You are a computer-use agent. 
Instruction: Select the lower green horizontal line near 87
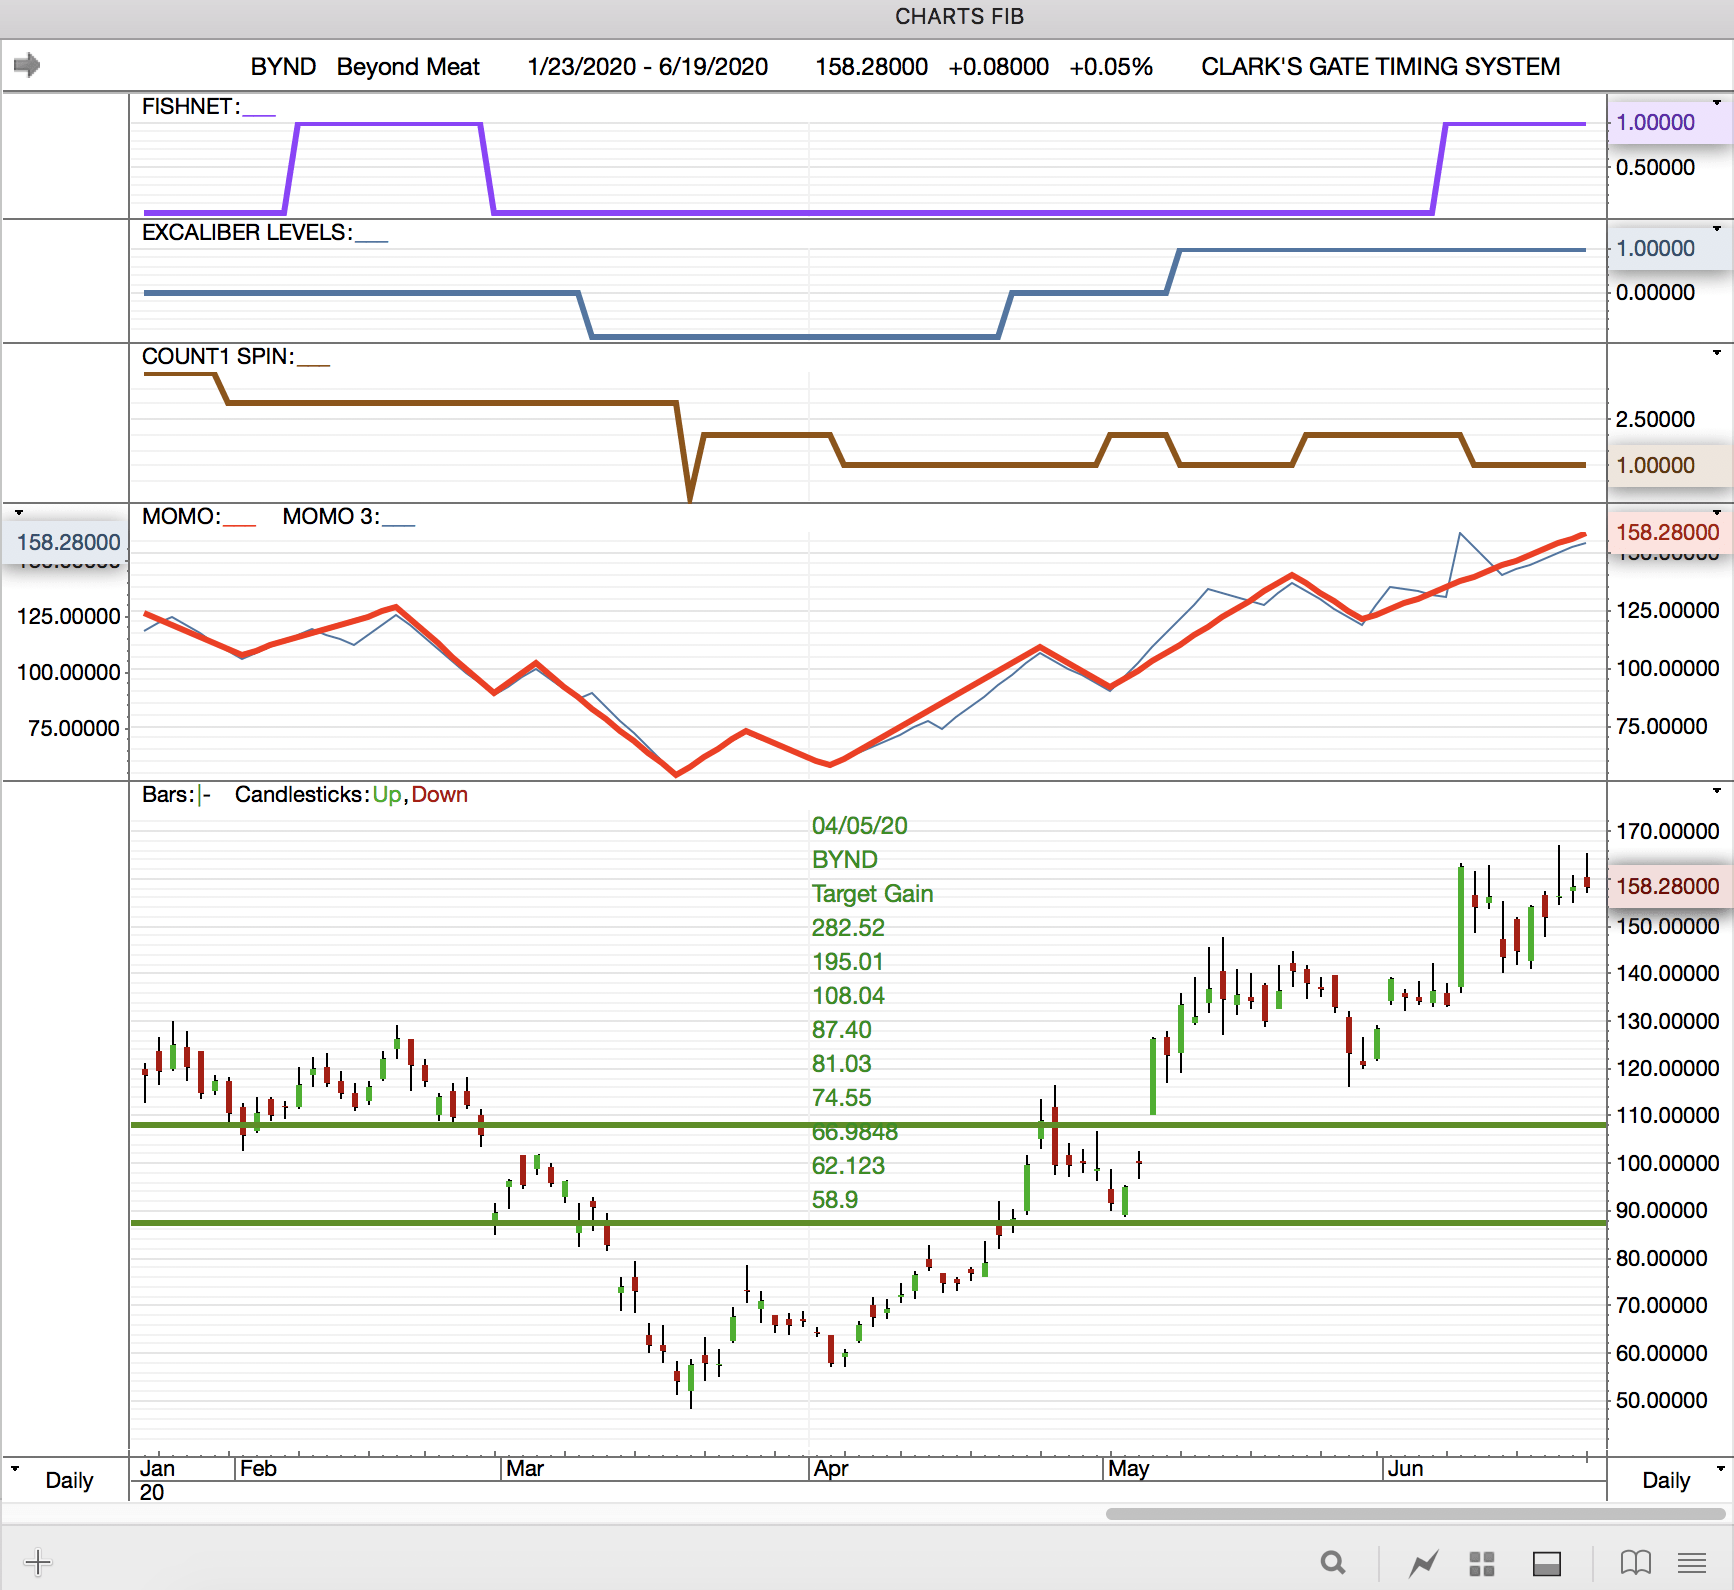868,1222
